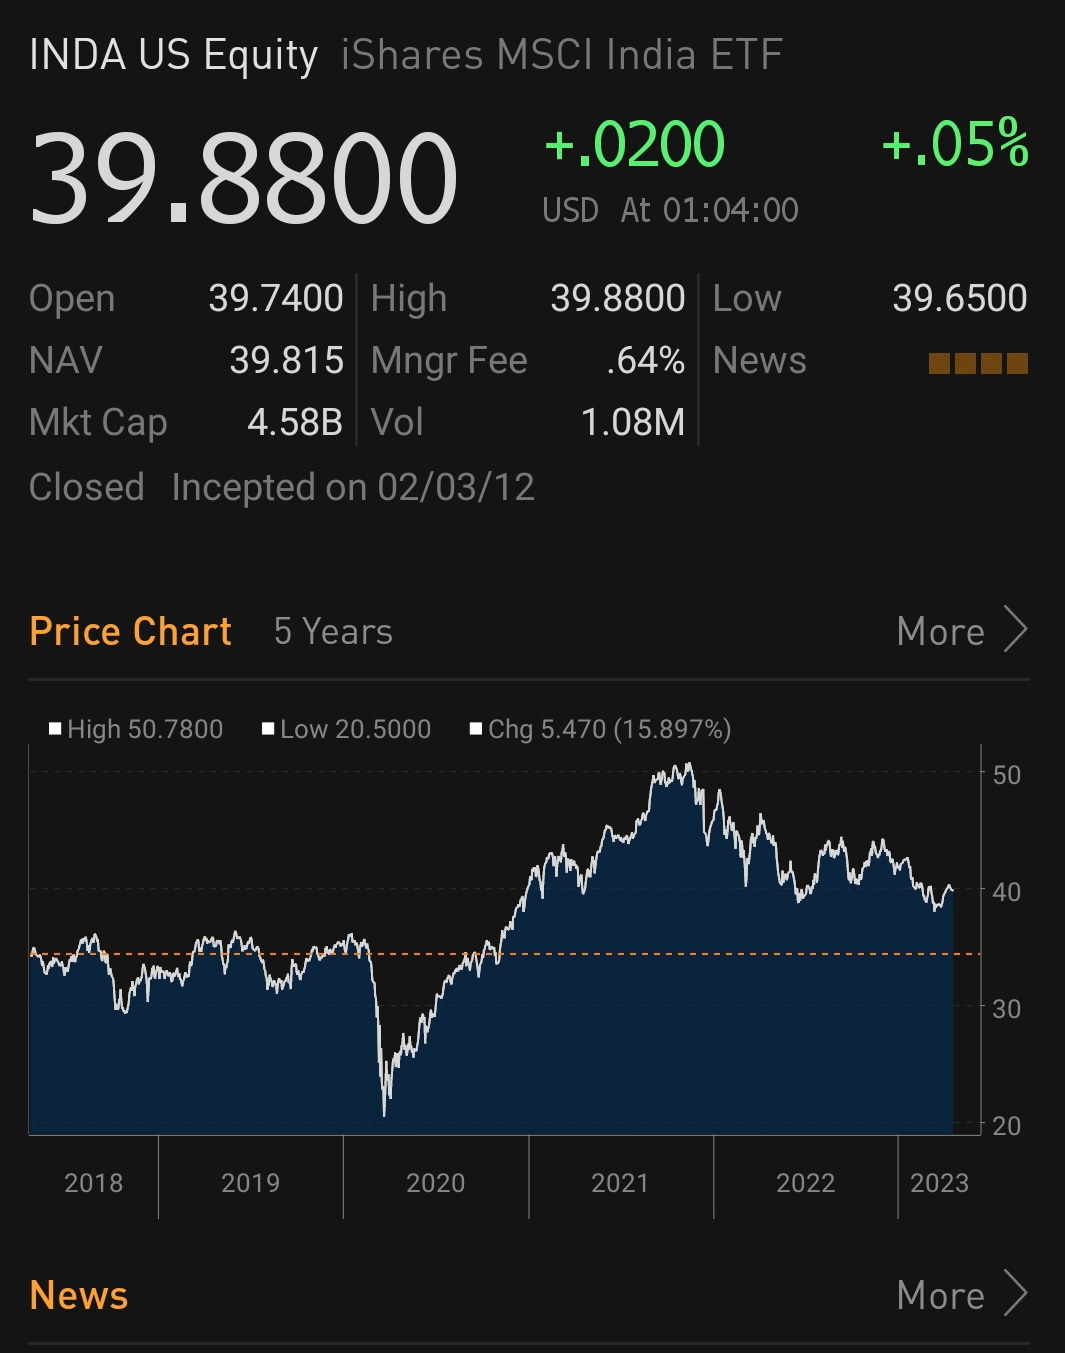The image size is (1065, 1353).
Task: Tap the High 50.7800 legend text
Action: (145, 729)
